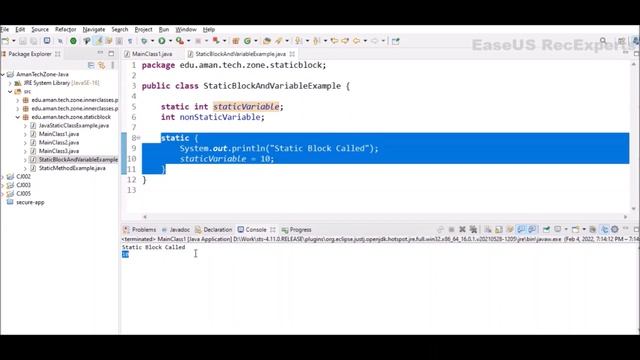Open the Source menu
Image resolution: width=640 pixels, height=360 pixels.
(40, 29)
